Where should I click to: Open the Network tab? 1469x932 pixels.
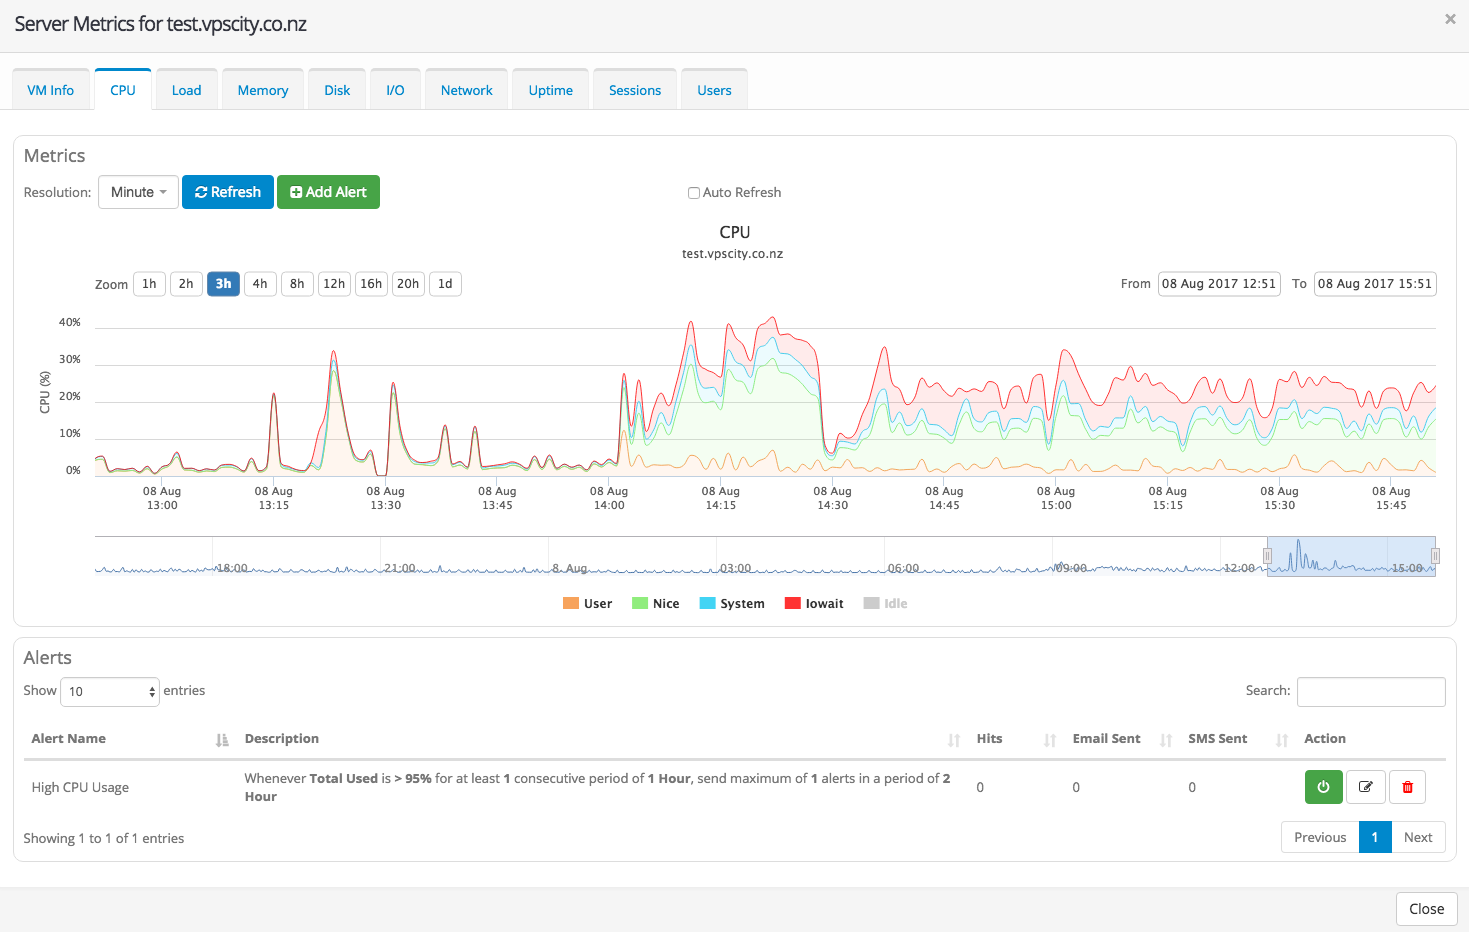tap(466, 90)
